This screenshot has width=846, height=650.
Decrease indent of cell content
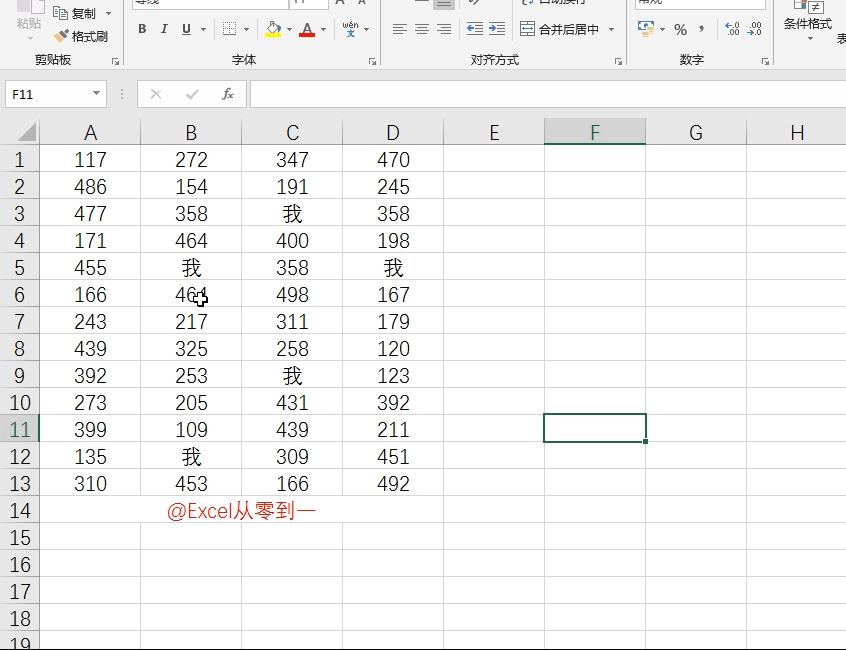[475, 30]
